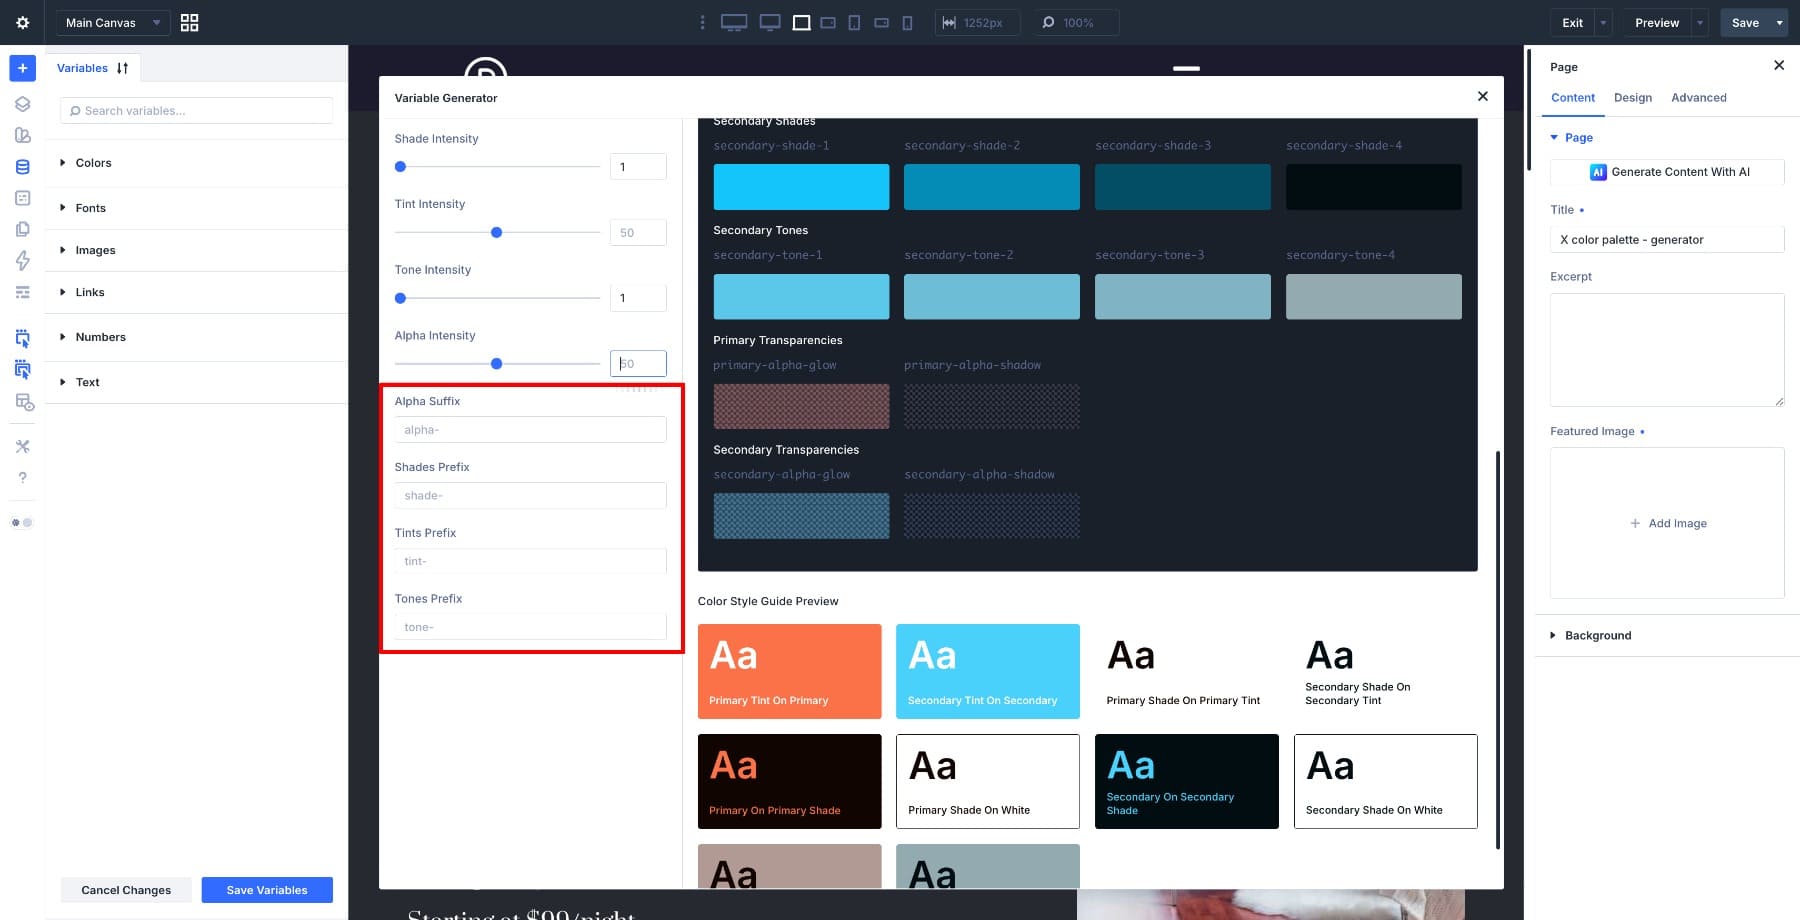1800x920 pixels.
Task: Click the Exit button
Action: point(1573,22)
